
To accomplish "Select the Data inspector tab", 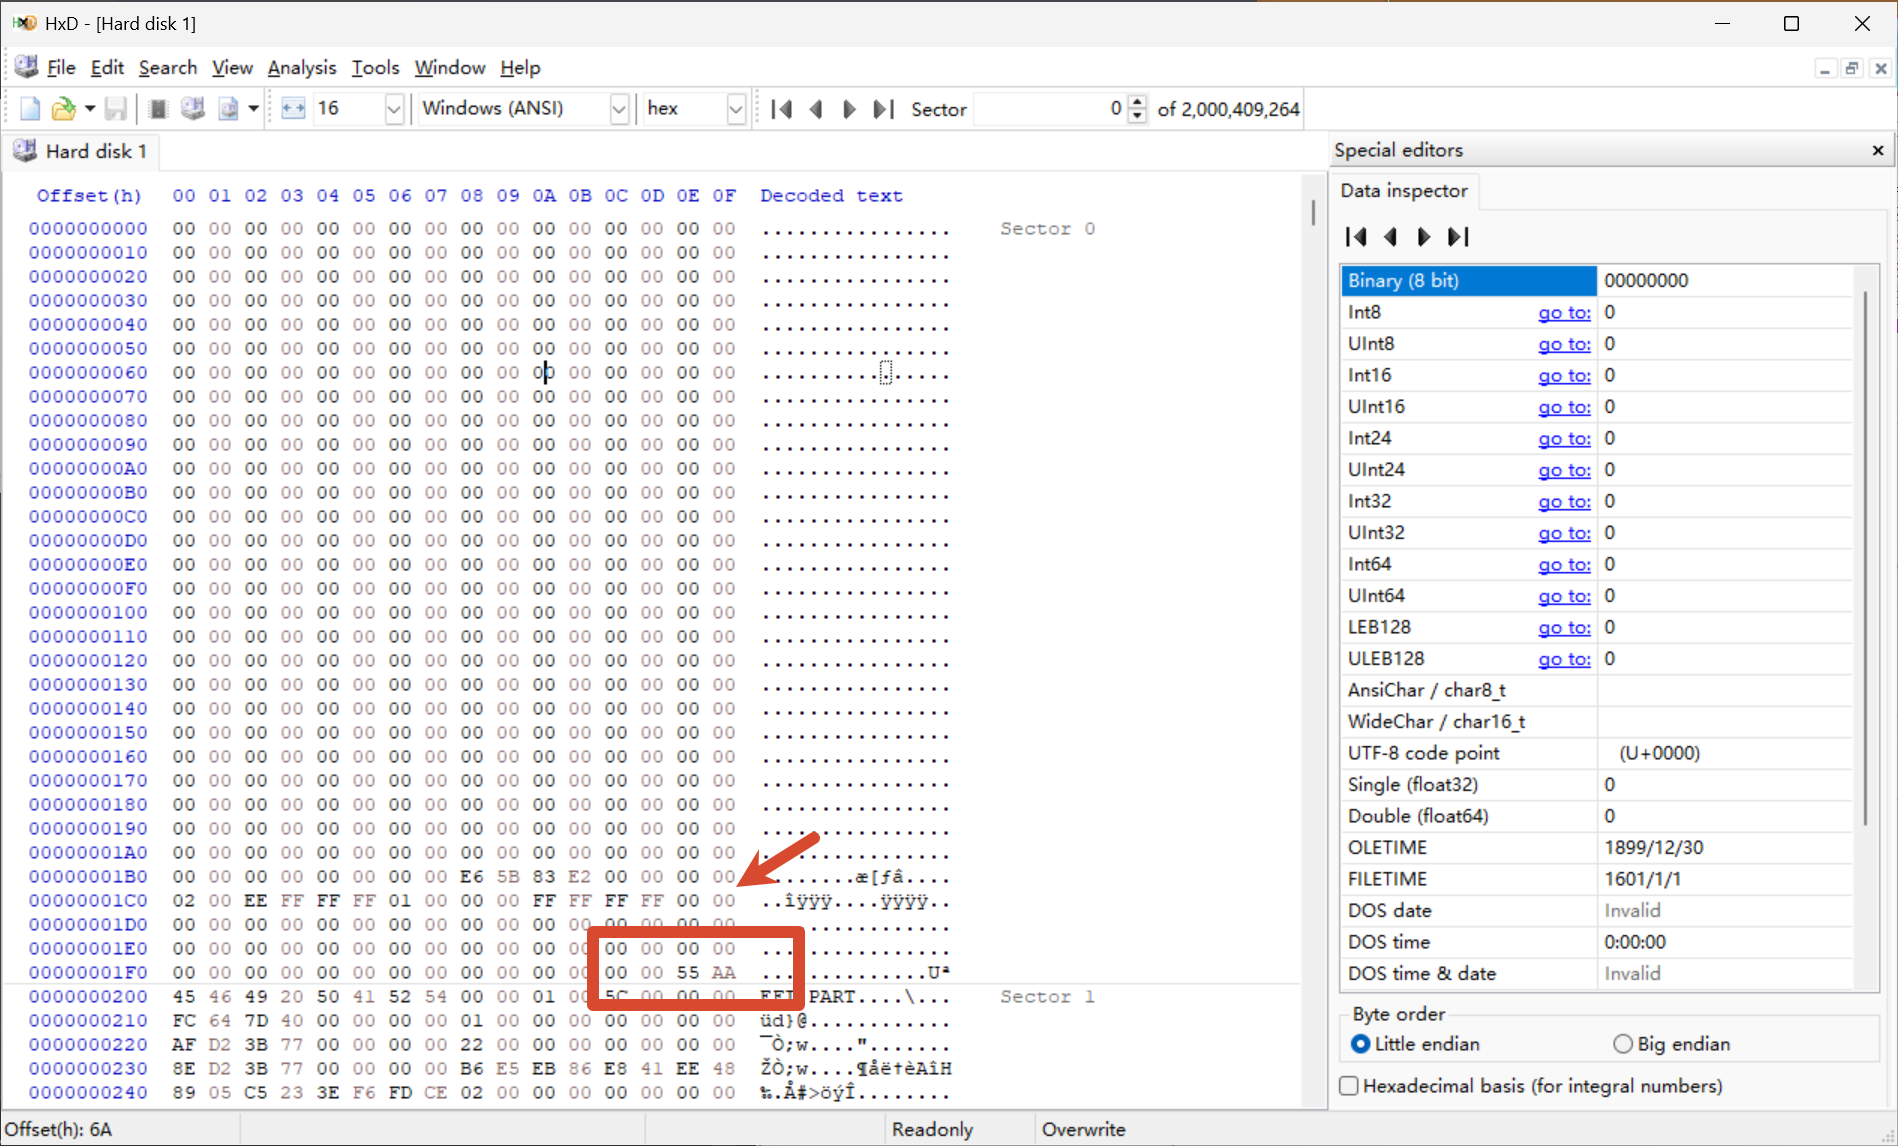I will pos(1404,191).
